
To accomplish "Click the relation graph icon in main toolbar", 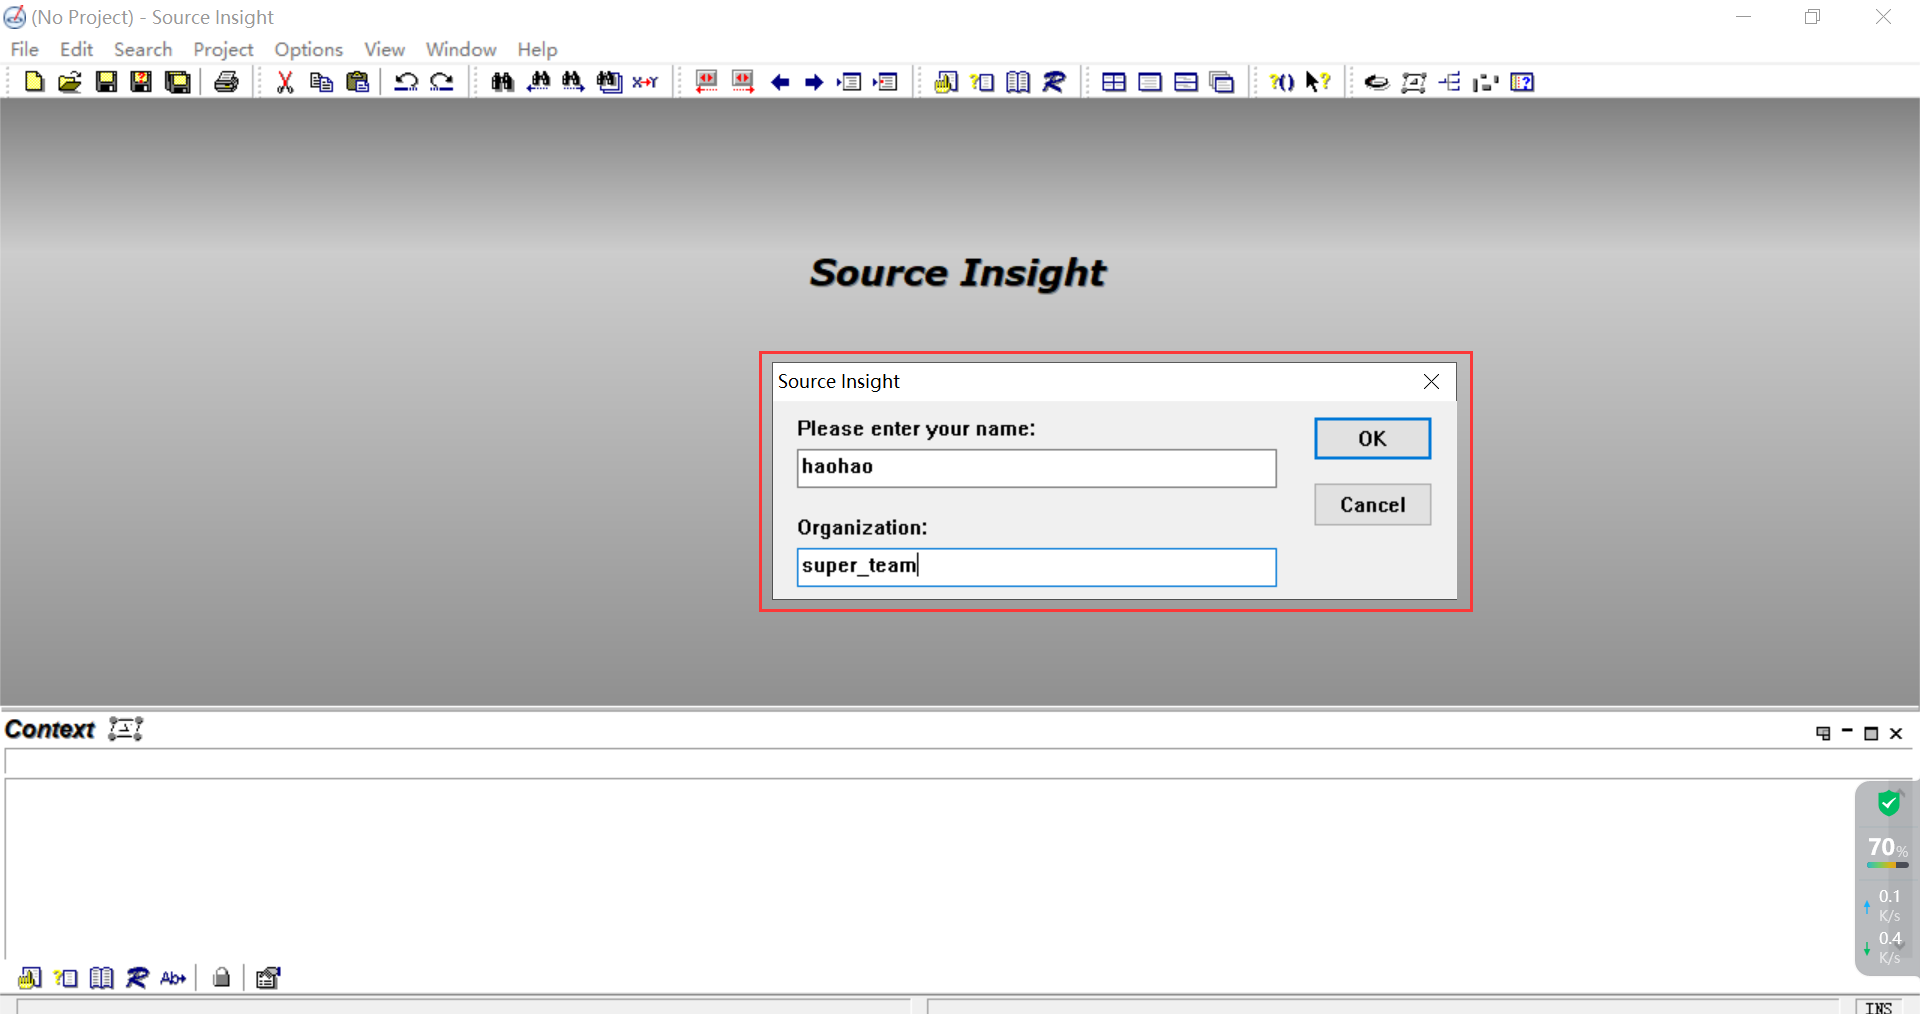I will (x=1413, y=82).
